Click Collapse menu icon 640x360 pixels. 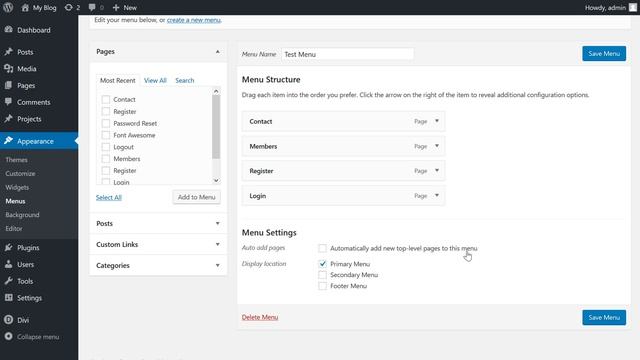click(x=8, y=336)
